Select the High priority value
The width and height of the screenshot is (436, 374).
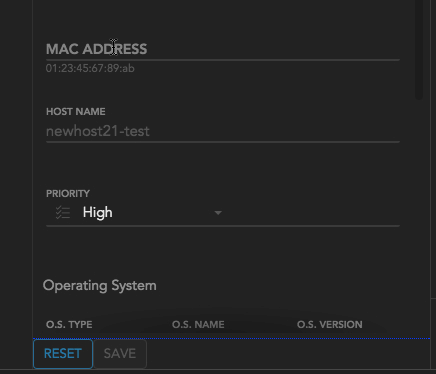(x=98, y=213)
